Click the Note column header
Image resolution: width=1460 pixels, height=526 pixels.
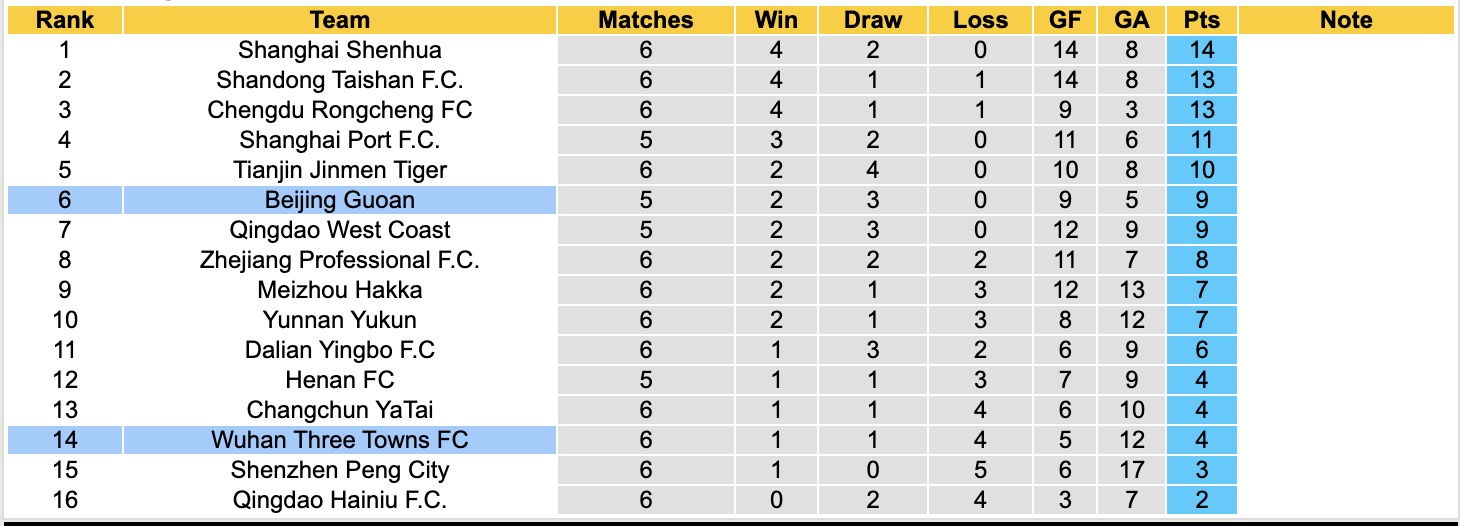[1346, 20]
